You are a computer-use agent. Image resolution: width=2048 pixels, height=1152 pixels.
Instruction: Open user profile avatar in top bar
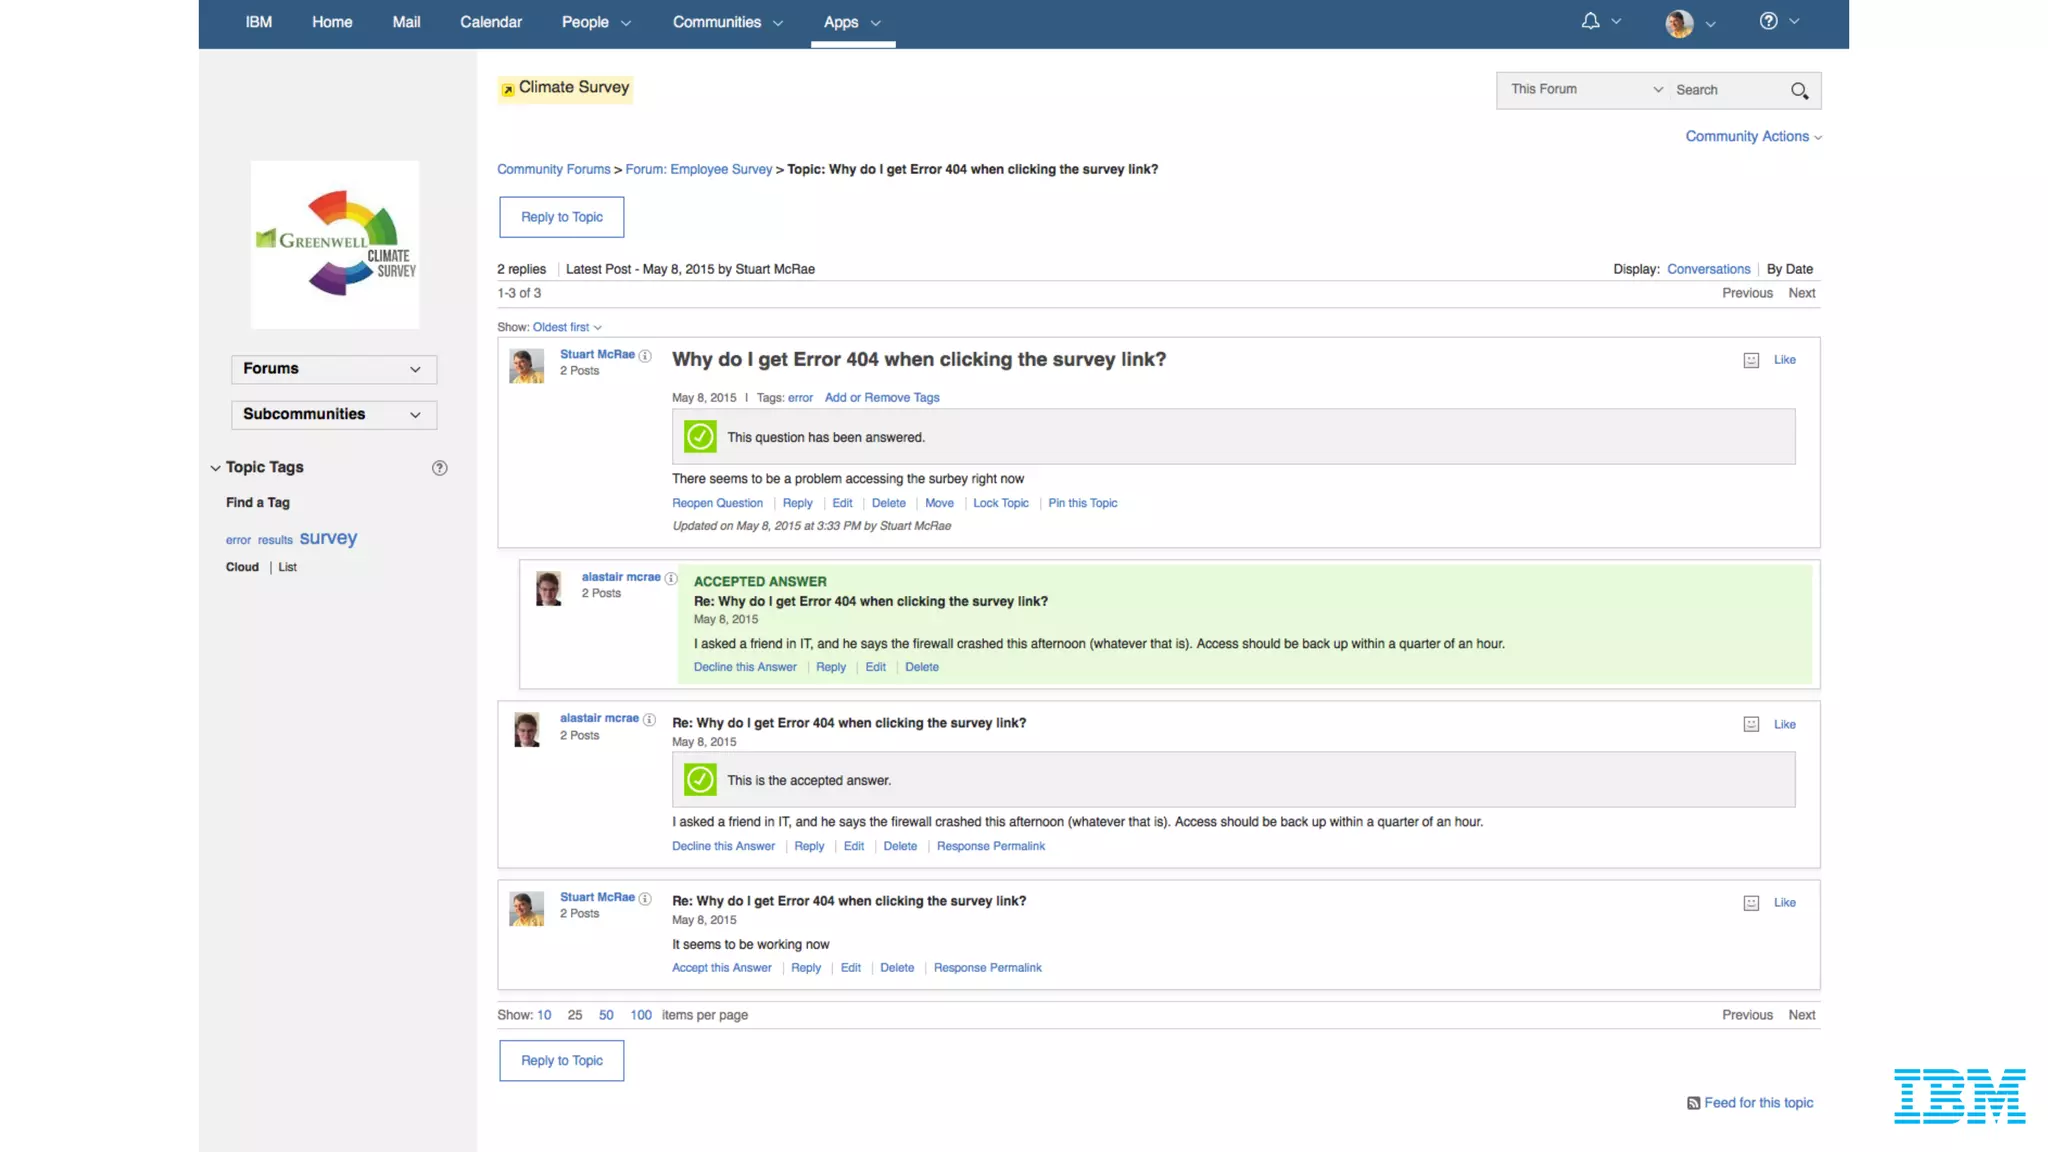click(x=1679, y=23)
